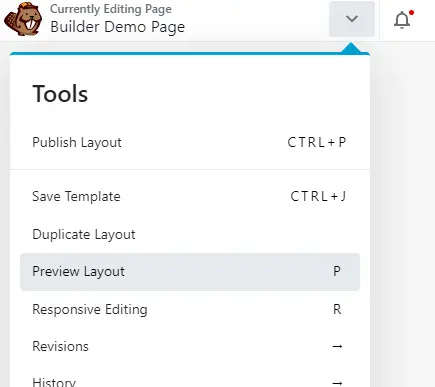Collapse the Tools menu with chevron button
435x387 pixels.
pos(352,19)
